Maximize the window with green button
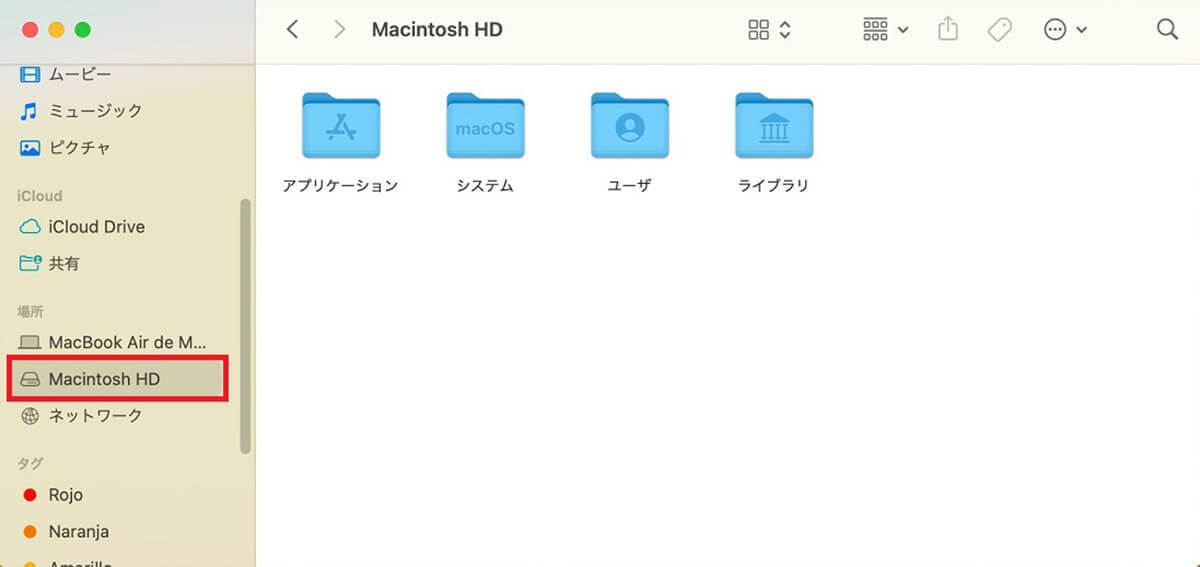1200x567 pixels. tap(83, 30)
